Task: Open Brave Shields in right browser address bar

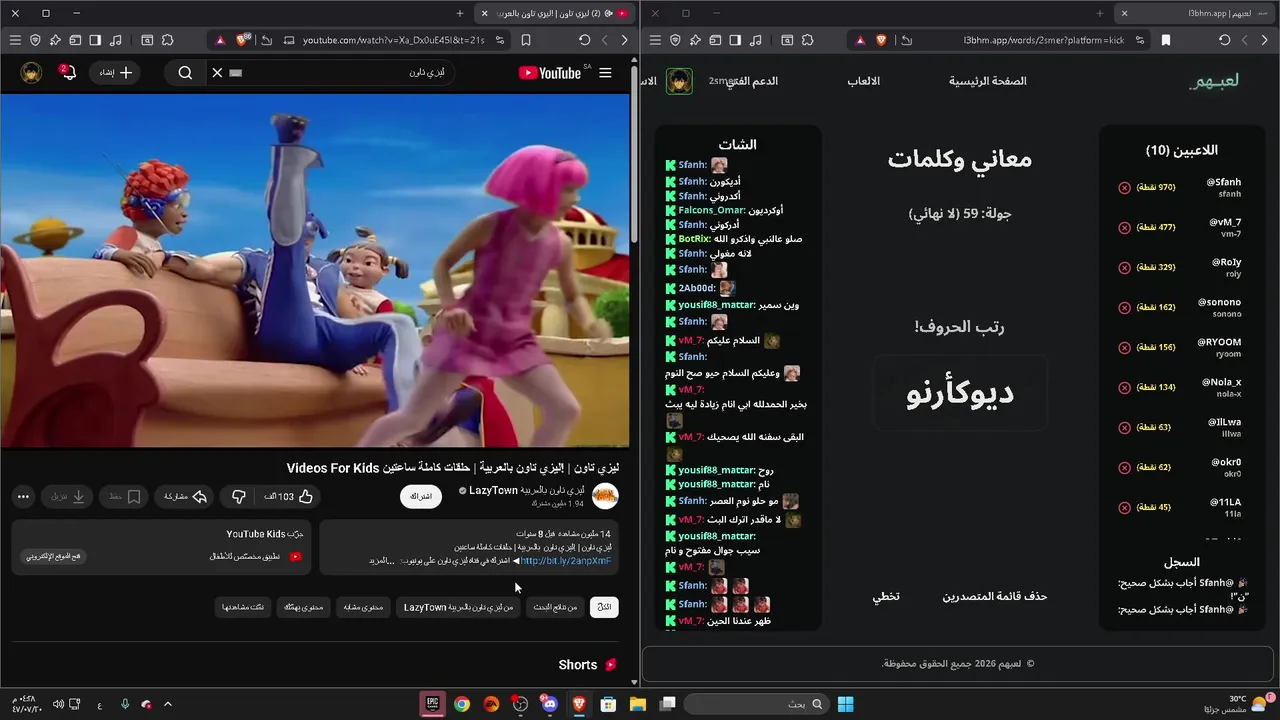Action: click(881, 40)
